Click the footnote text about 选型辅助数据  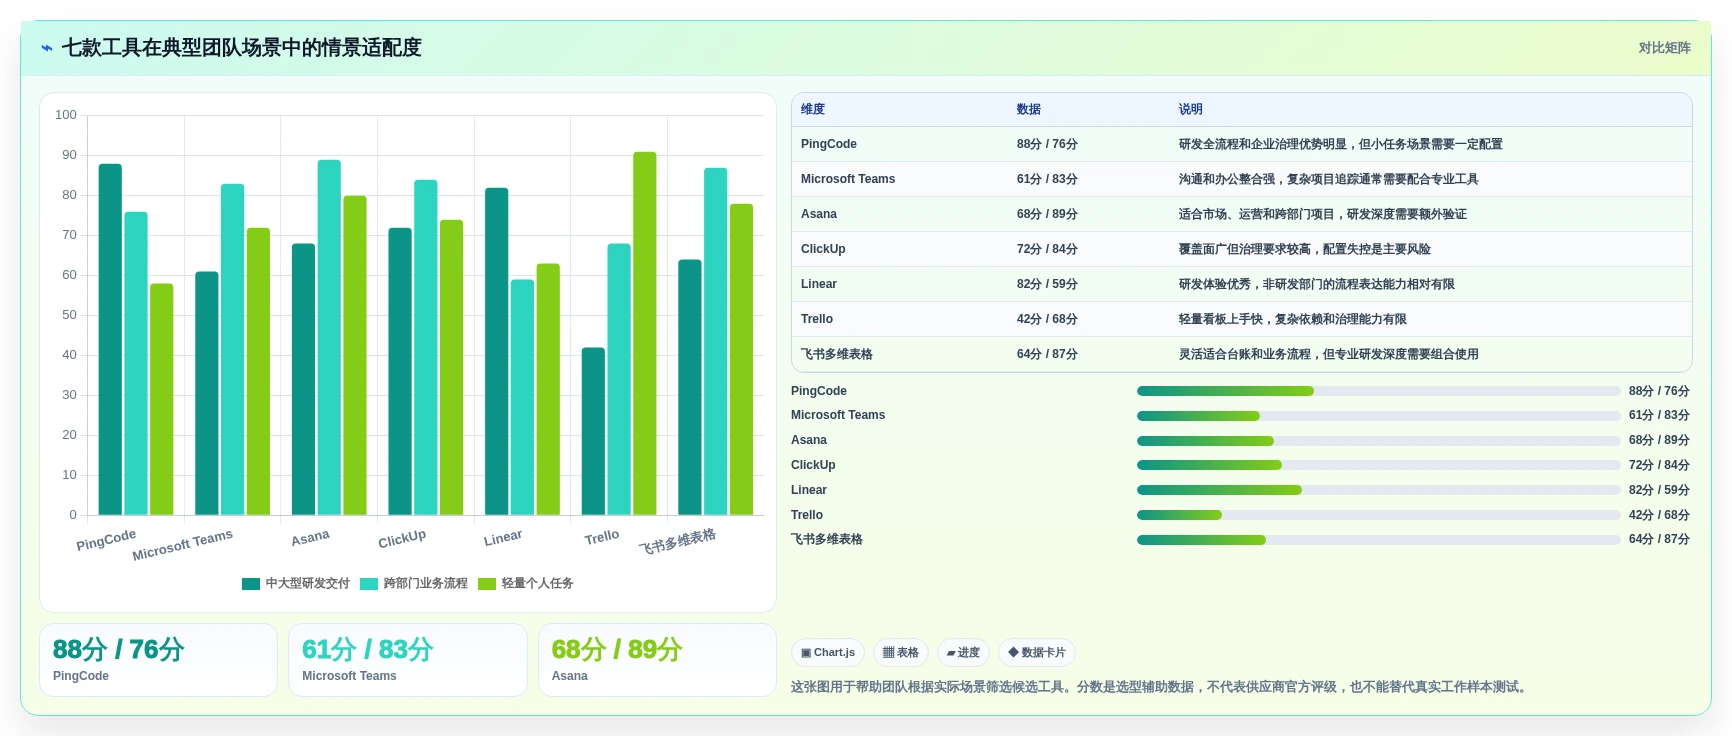point(1160,687)
